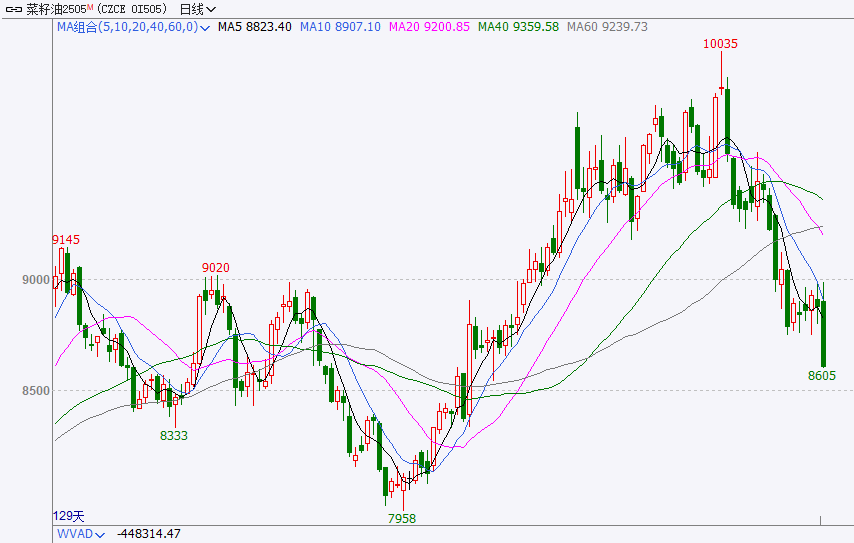
Task: Click the 8333 trough price label
Action: pyautogui.click(x=174, y=436)
